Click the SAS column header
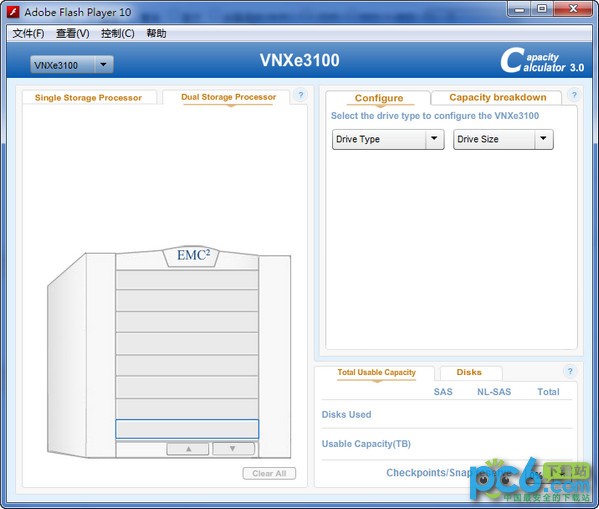The width and height of the screenshot is (599, 509). pyautogui.click(x=443, y=392)
